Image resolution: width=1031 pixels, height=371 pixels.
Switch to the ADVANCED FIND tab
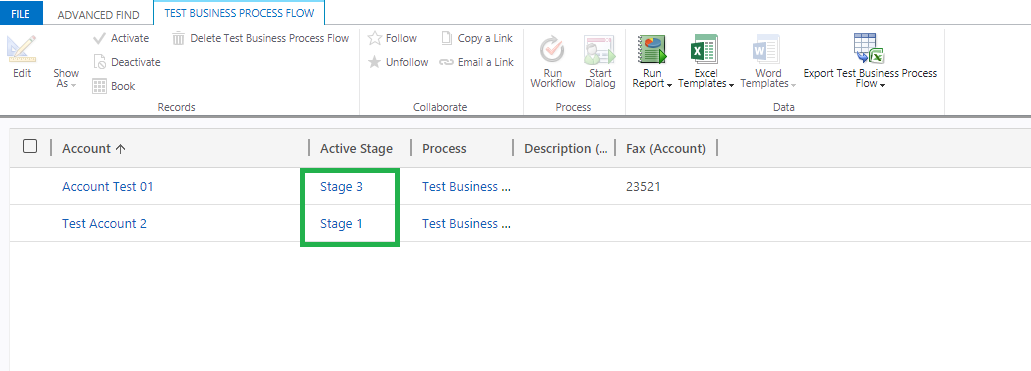(x=99, y=14)
